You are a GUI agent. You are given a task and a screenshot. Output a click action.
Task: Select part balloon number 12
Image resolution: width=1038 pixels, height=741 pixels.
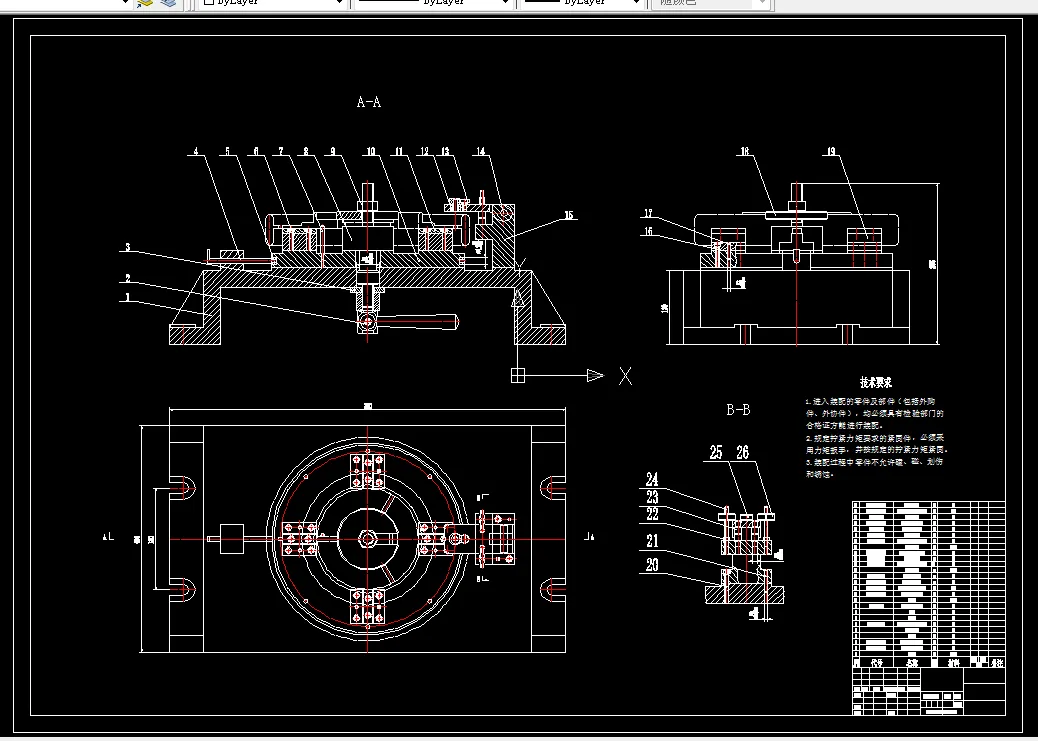(x=425, y=151)
